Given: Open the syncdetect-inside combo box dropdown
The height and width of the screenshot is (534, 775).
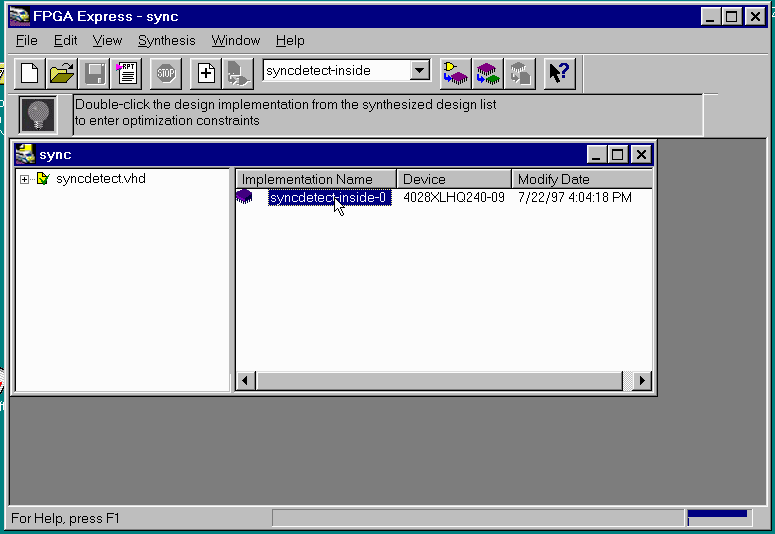Looking at the screenshot, I should [420, 71].
